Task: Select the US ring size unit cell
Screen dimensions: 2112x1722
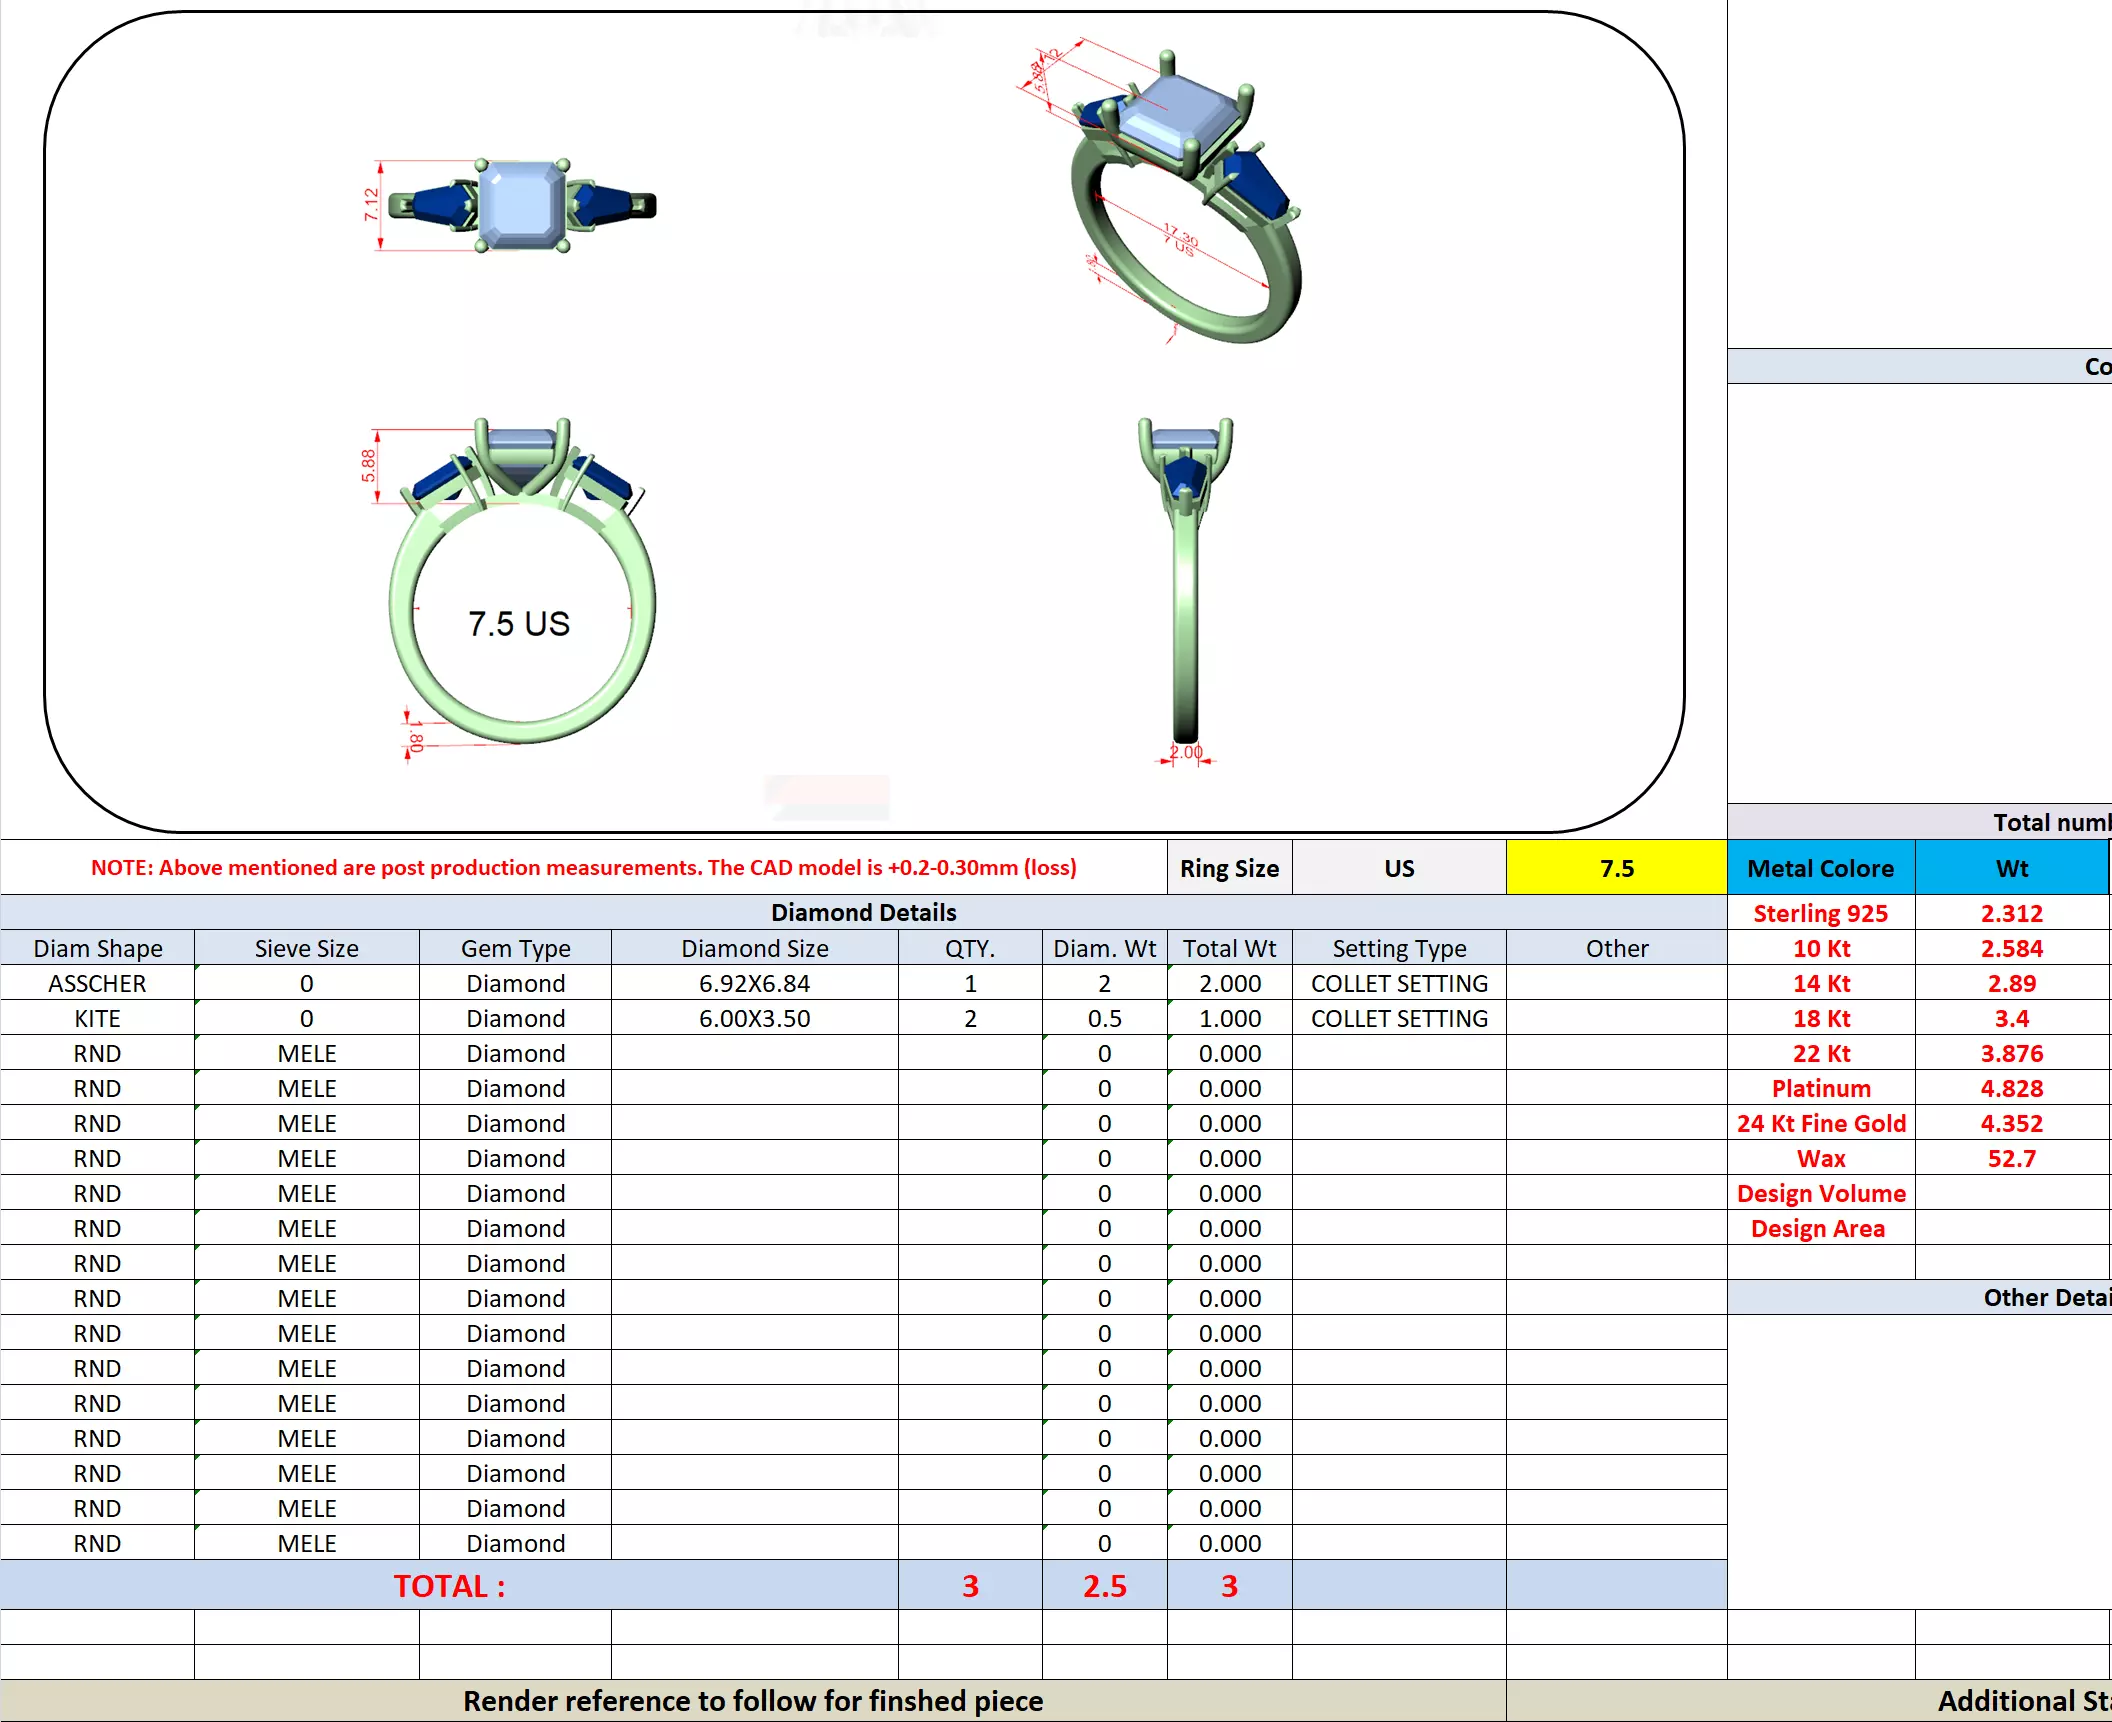Action: 1399,868
